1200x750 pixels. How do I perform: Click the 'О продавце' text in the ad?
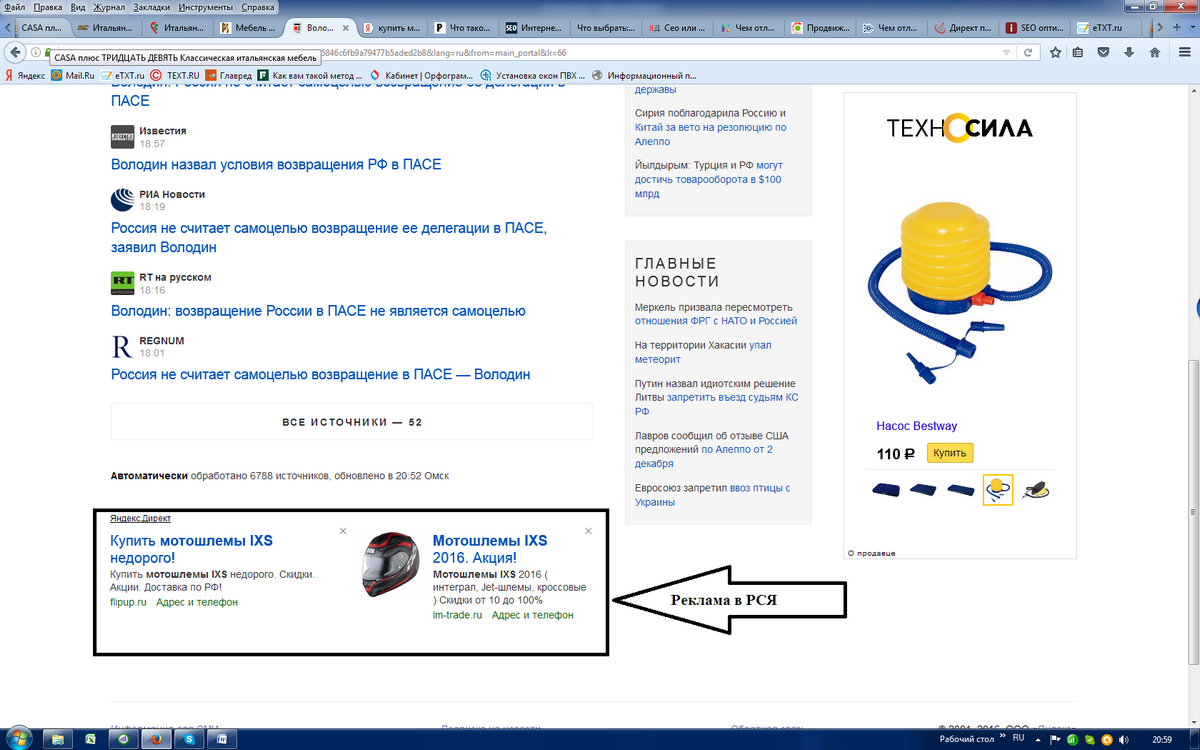click(x=872, y=553)
